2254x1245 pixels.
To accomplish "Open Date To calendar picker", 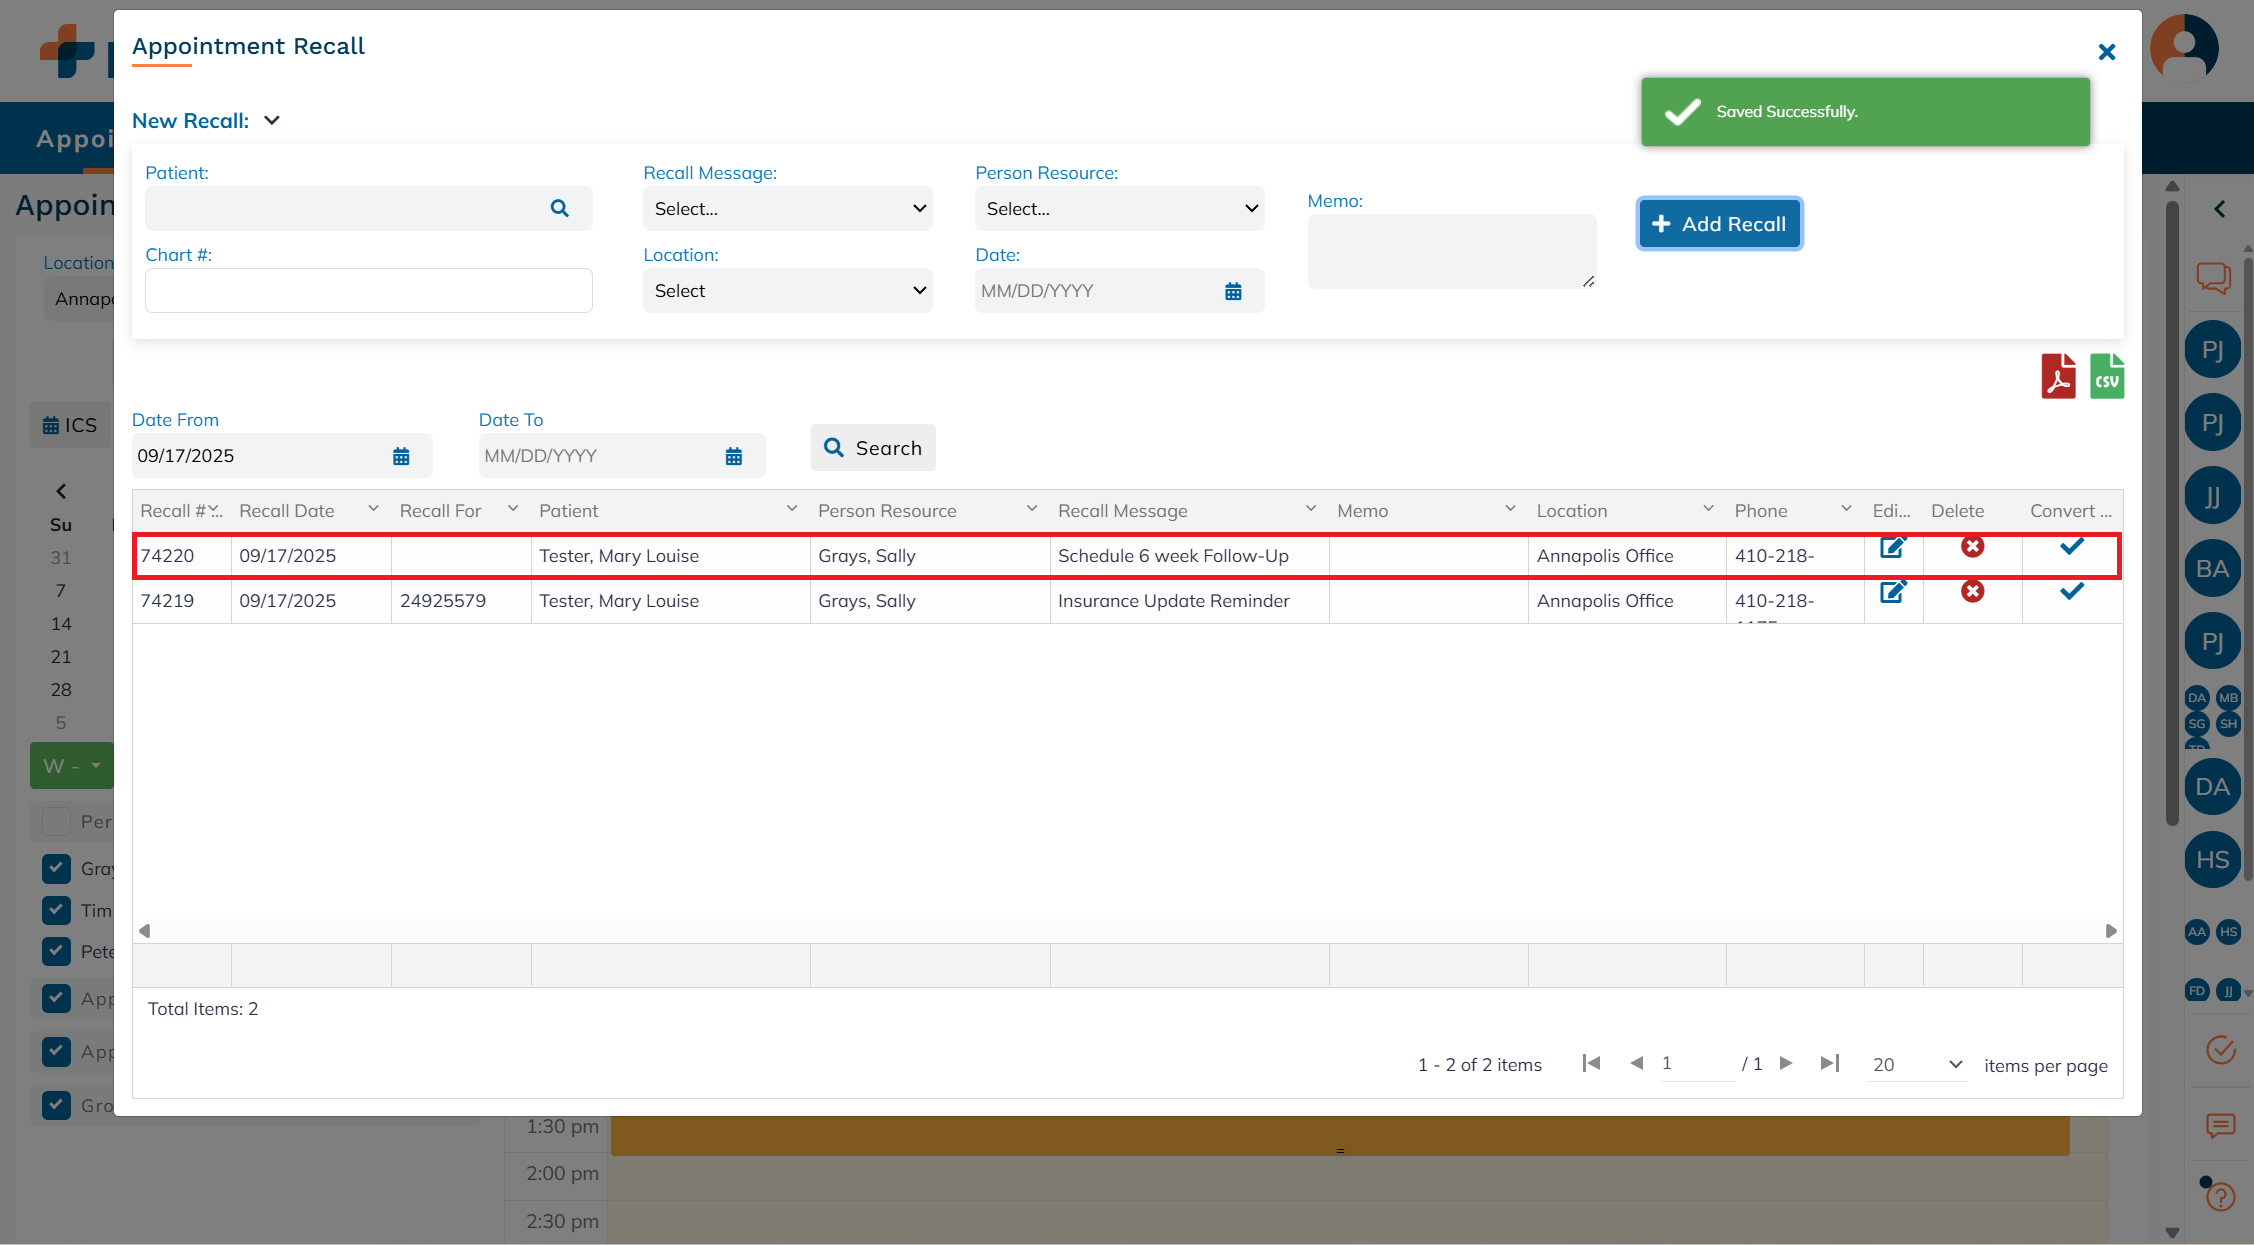I will (x=733, y=456).
